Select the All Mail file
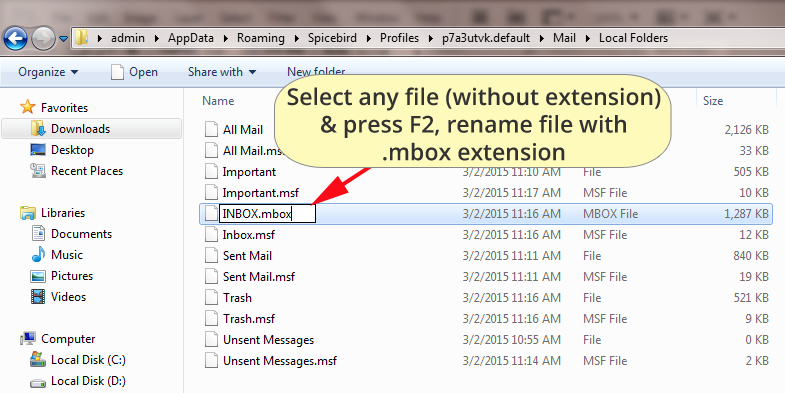This screenshot has height=393, width=785. click(243, 130)
